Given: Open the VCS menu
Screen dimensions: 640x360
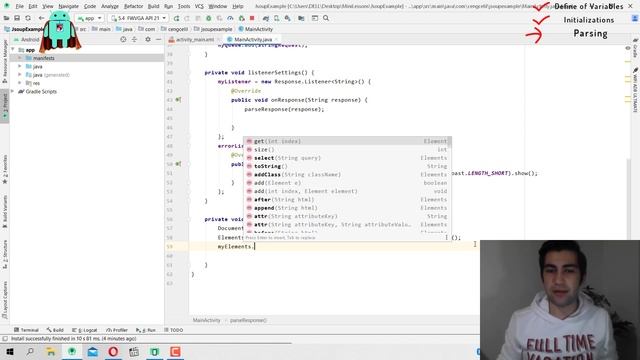Looking at the screenshot, I should (199, 7).
